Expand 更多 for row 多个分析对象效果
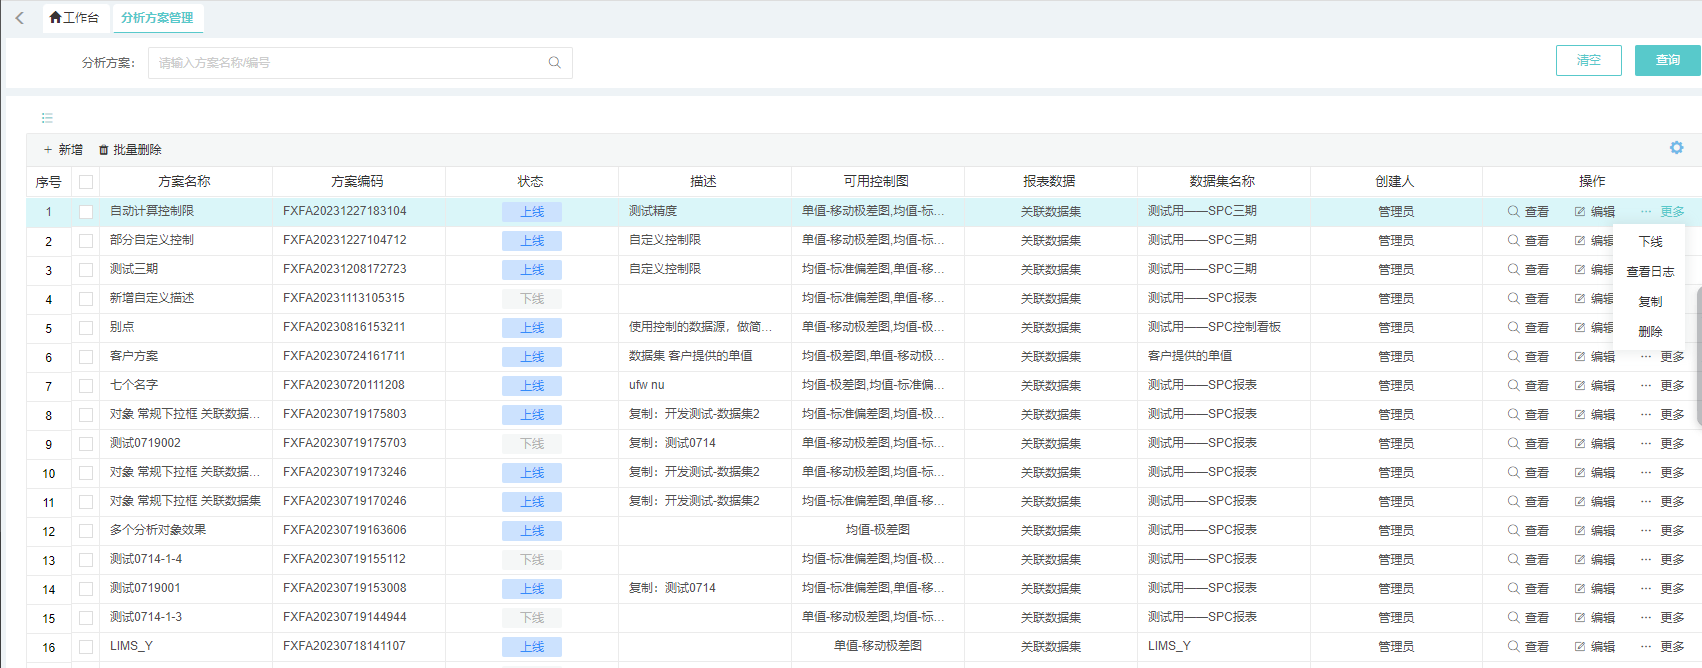This screenshot has height=668, width=1702. point(1662,531)
